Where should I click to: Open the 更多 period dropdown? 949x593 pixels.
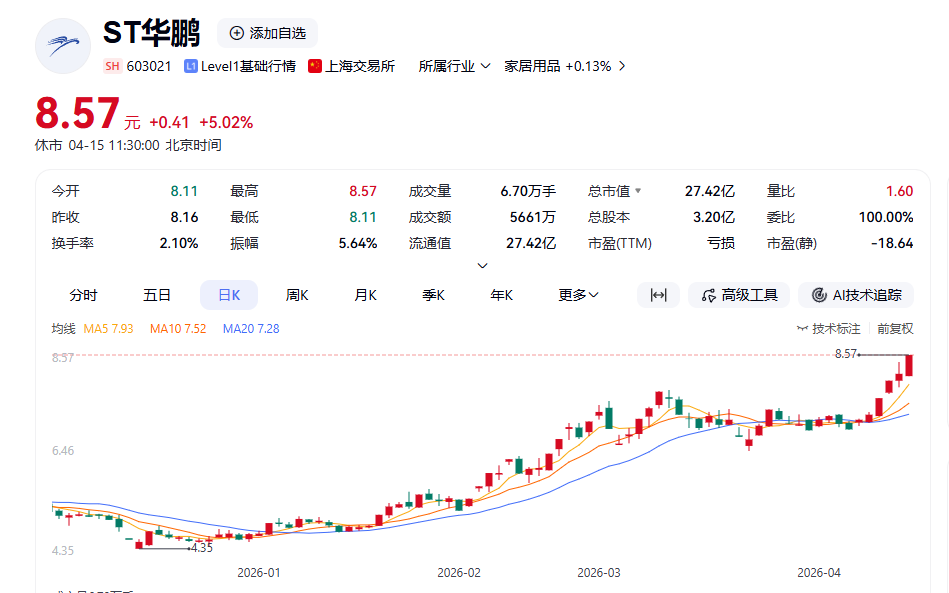[578, 295]
